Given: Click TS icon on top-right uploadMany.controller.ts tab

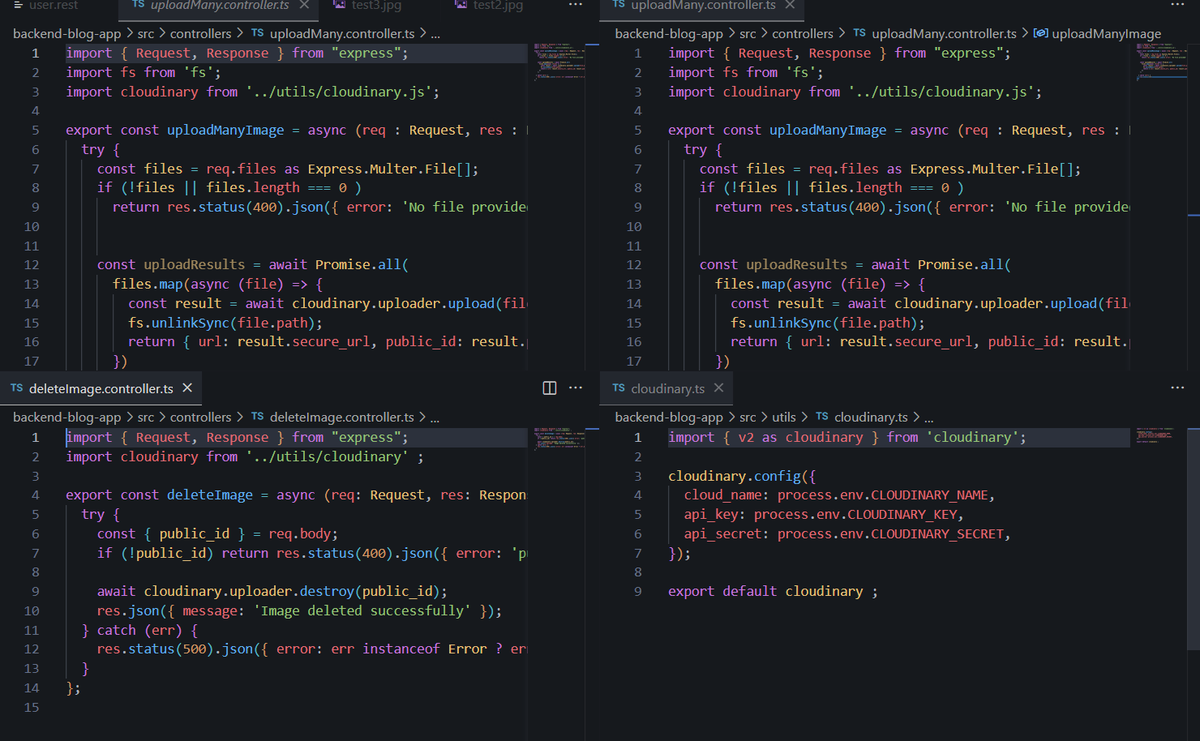Looking at the screenshot, I should click(618, 5).
